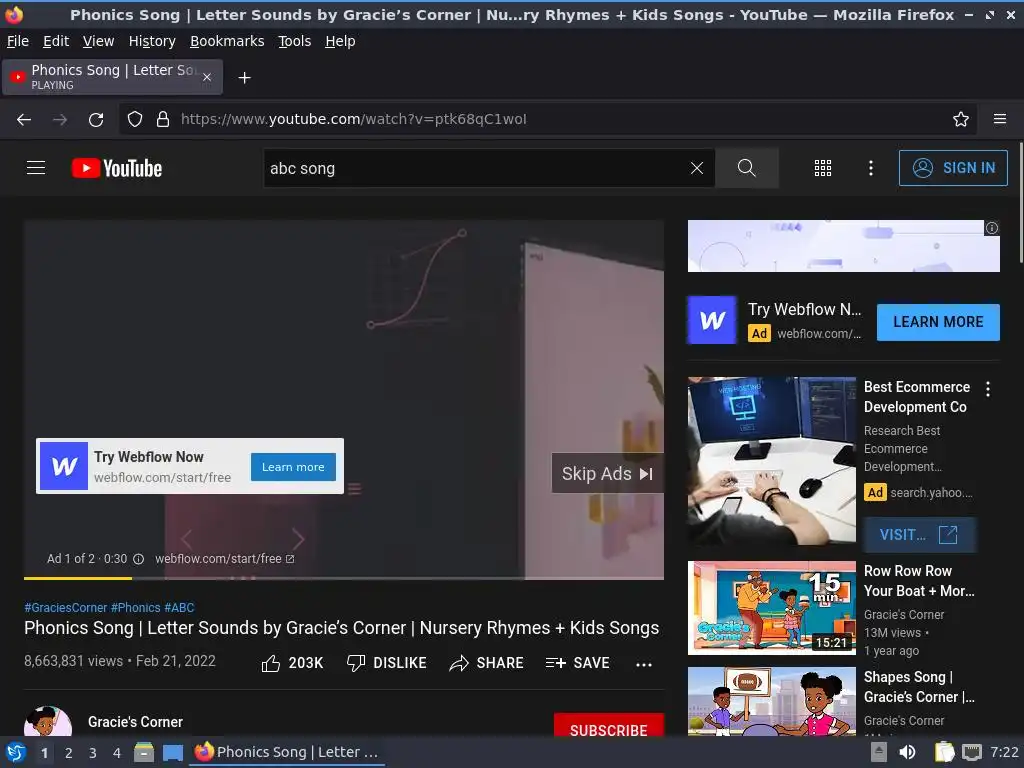Open a new browser tab
Image resolution: width=1024 pixels, height=768 pixels.
244,78
